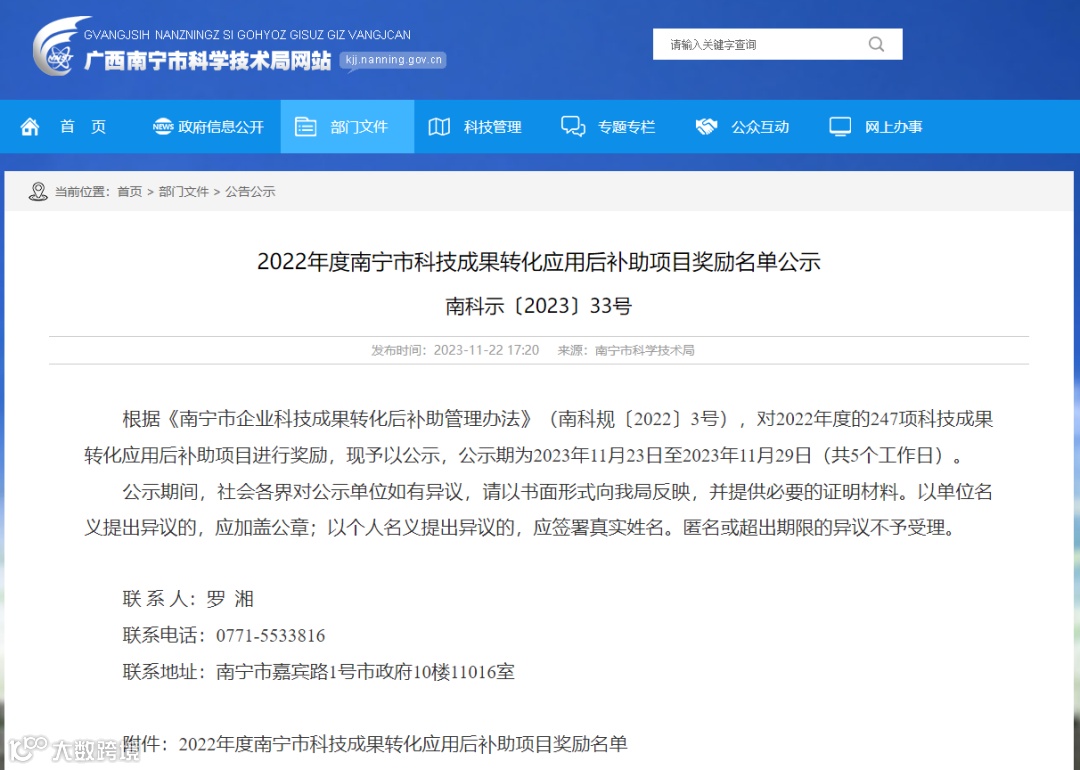The width and height of the screenshot is (1080, 770).
Task: Click the chat bubbles icon beside 专题专栏
Action: pyautogui.click(x=572, y=127)
